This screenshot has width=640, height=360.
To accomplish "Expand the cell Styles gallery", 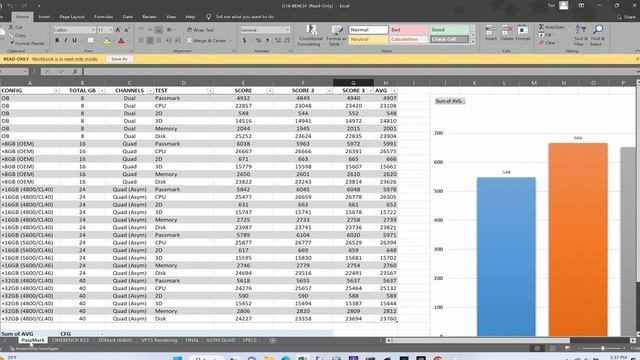I will tap(473, 42).
